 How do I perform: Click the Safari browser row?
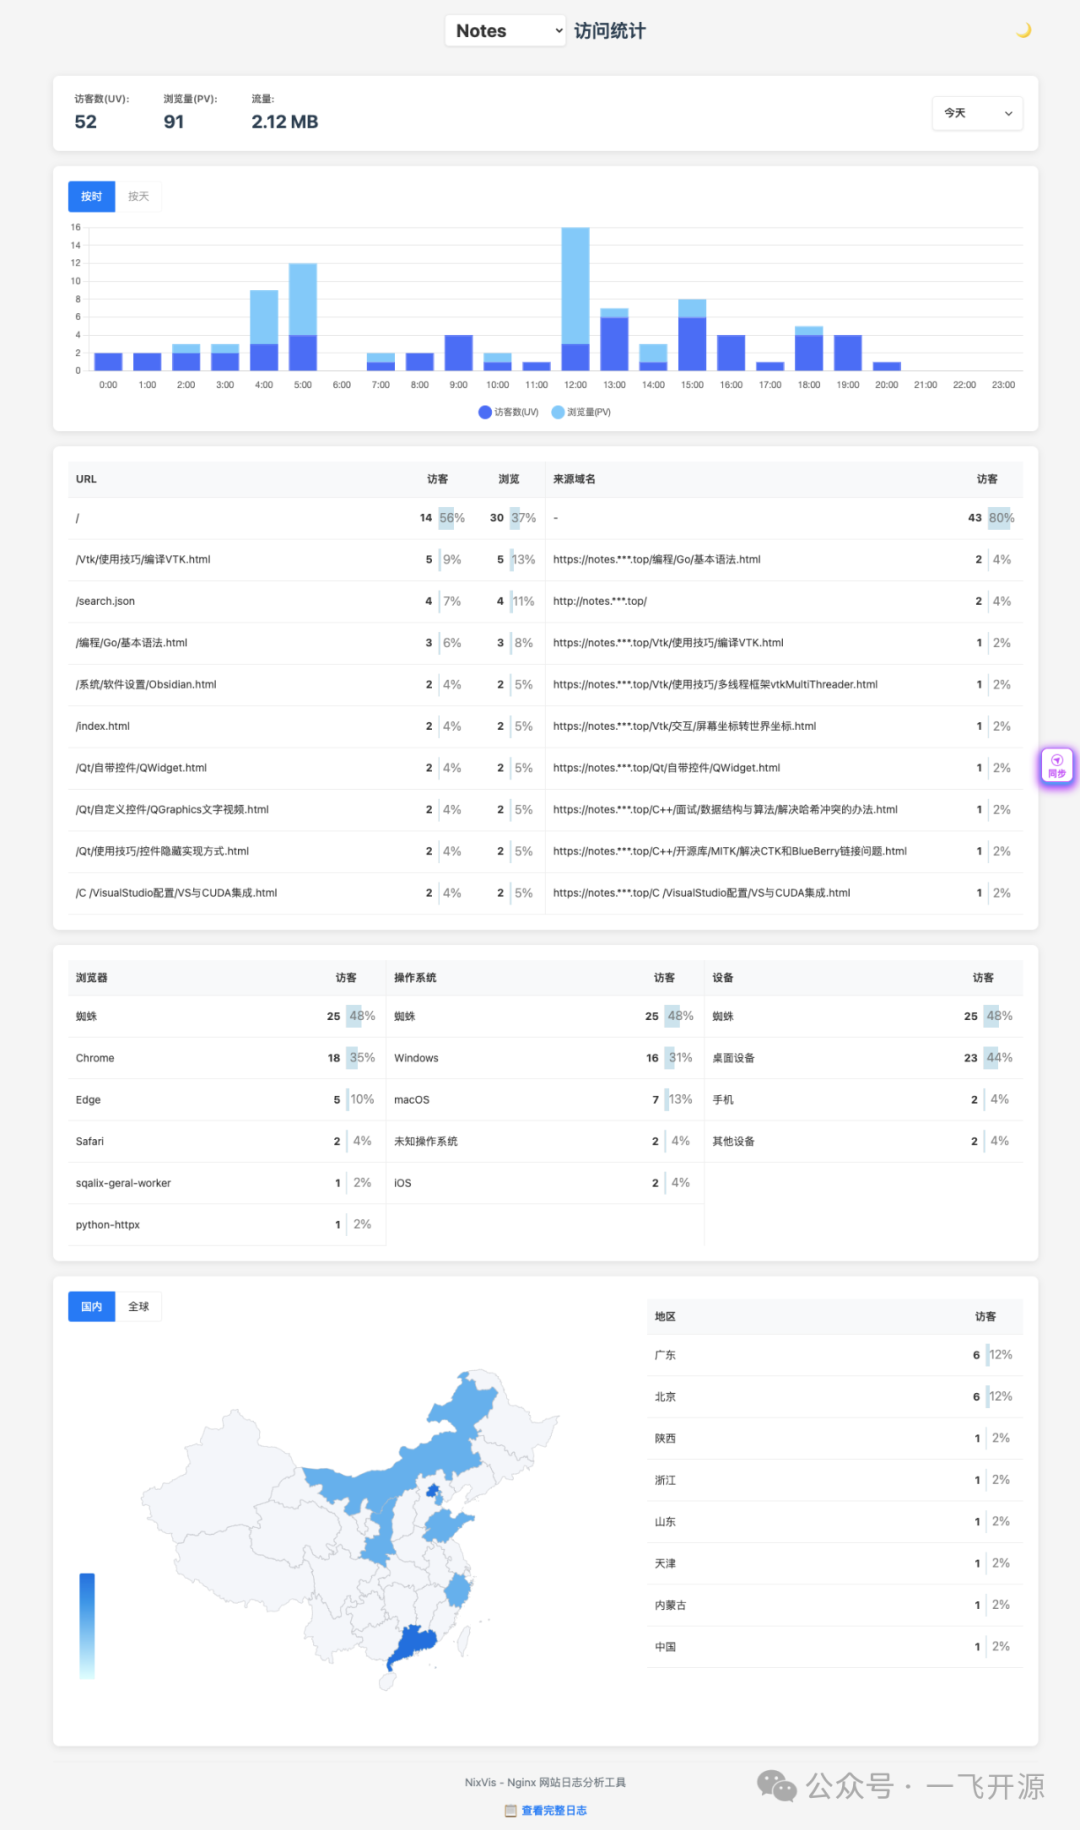coord(227,1141)
